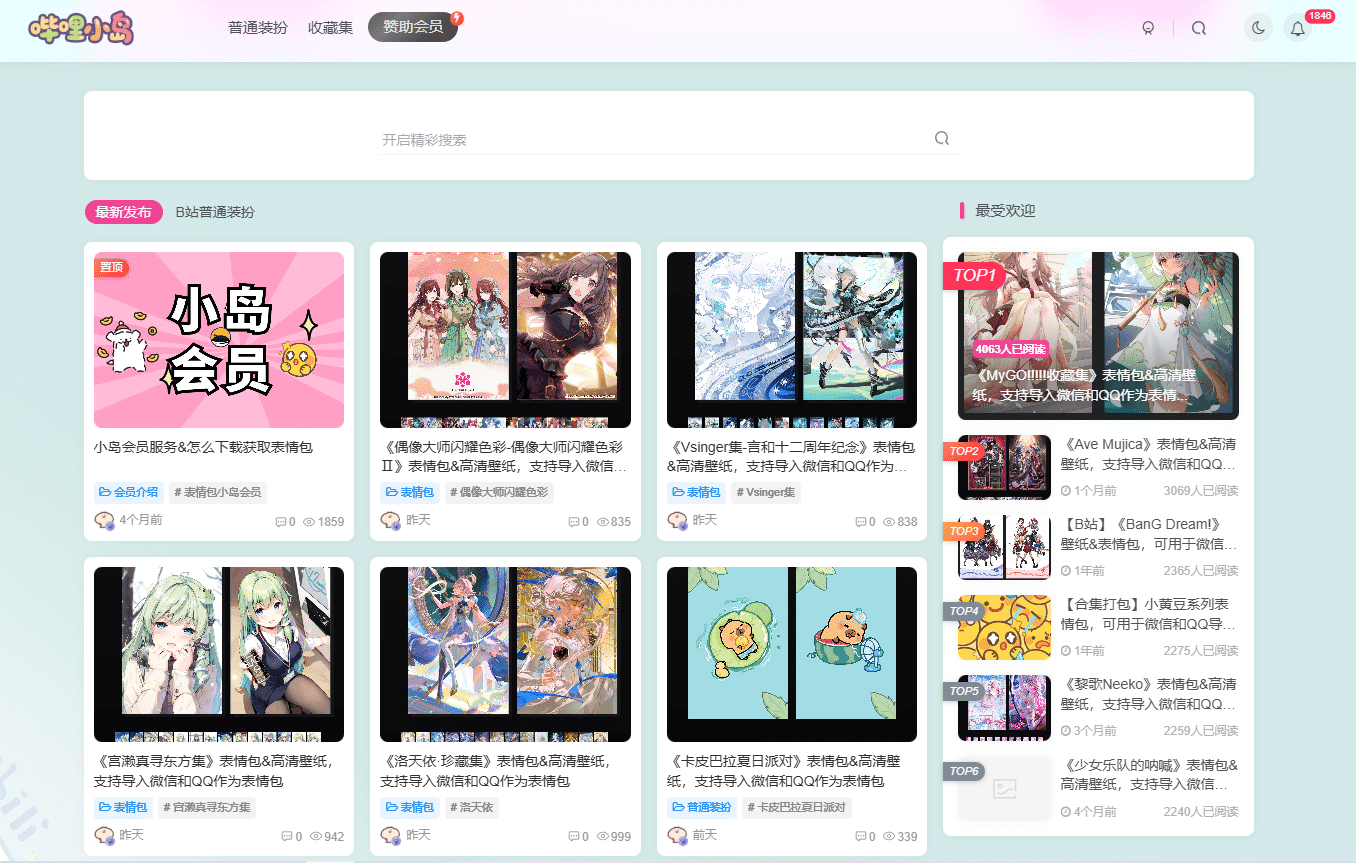This screenshot has width=1356, height=863.
Task: Click the 会员介绍 category tag
Action: click(x=127, y=492)
